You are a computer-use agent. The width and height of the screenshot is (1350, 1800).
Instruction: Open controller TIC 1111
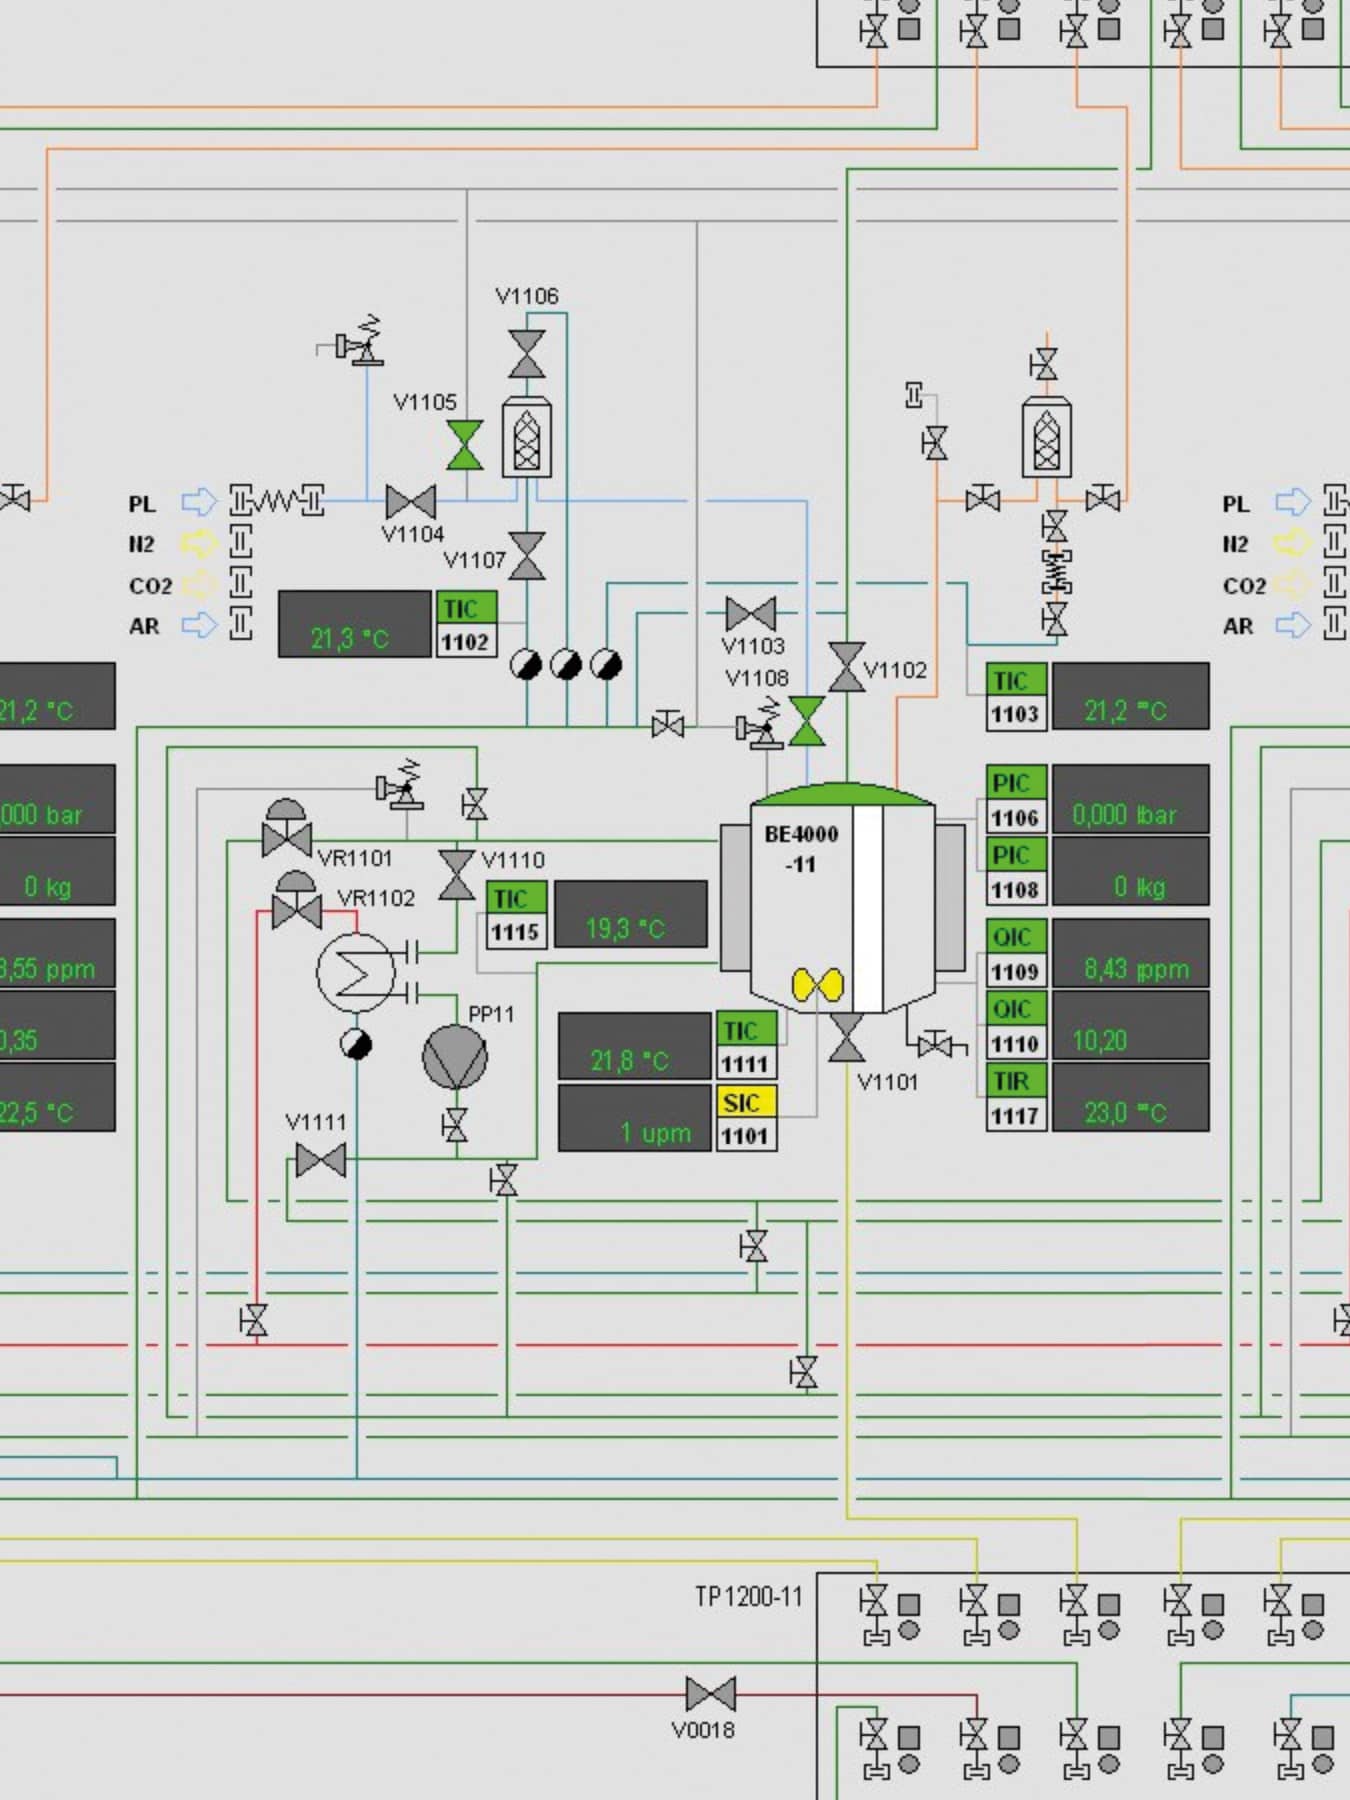pyautogui.click(x=746, y=1047)
